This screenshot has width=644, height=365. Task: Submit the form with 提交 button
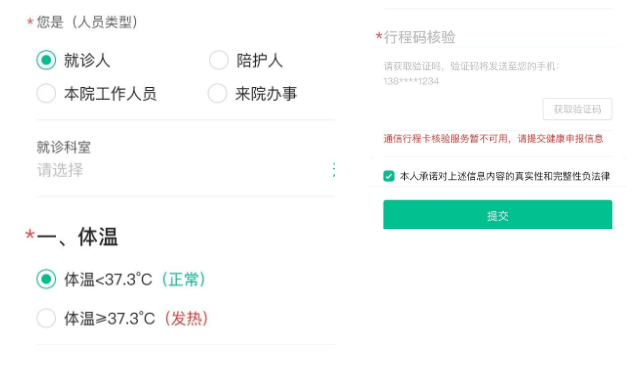click(x=497, y=215)
